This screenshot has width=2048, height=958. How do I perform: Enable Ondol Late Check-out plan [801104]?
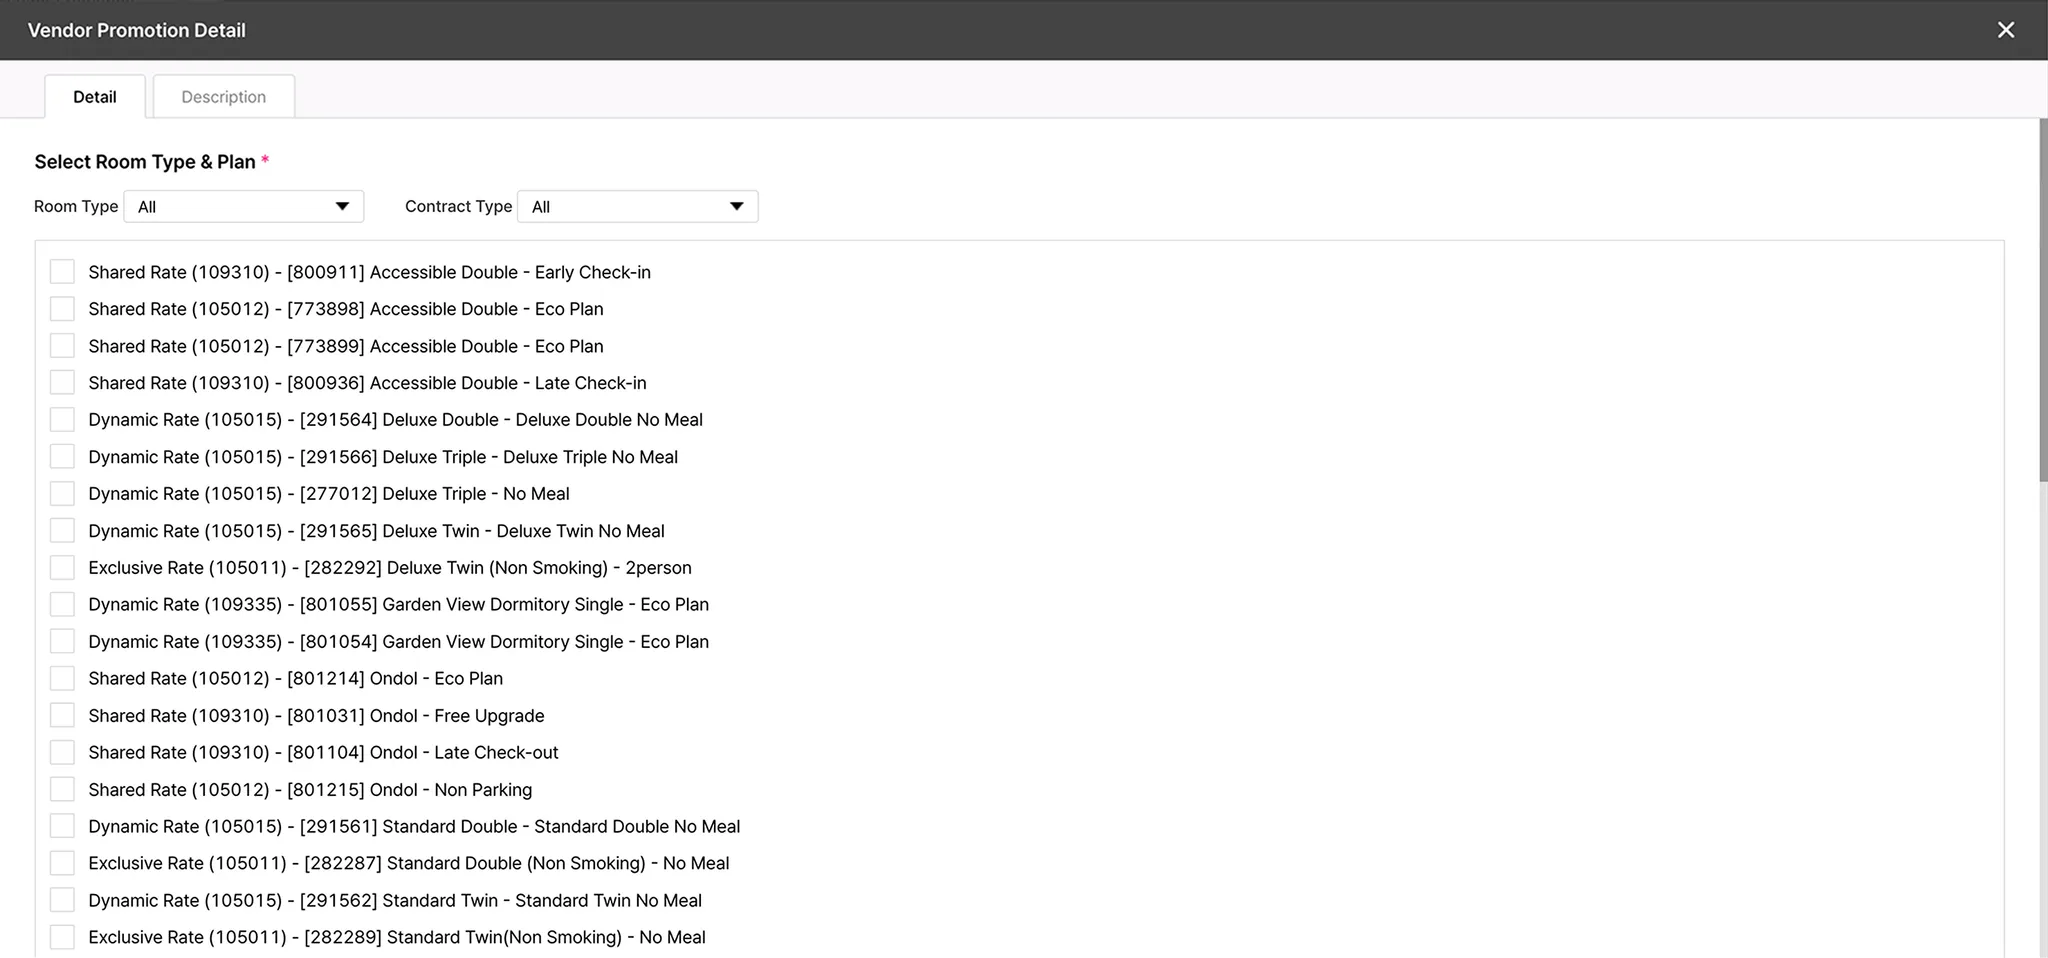tap(62, 753)
